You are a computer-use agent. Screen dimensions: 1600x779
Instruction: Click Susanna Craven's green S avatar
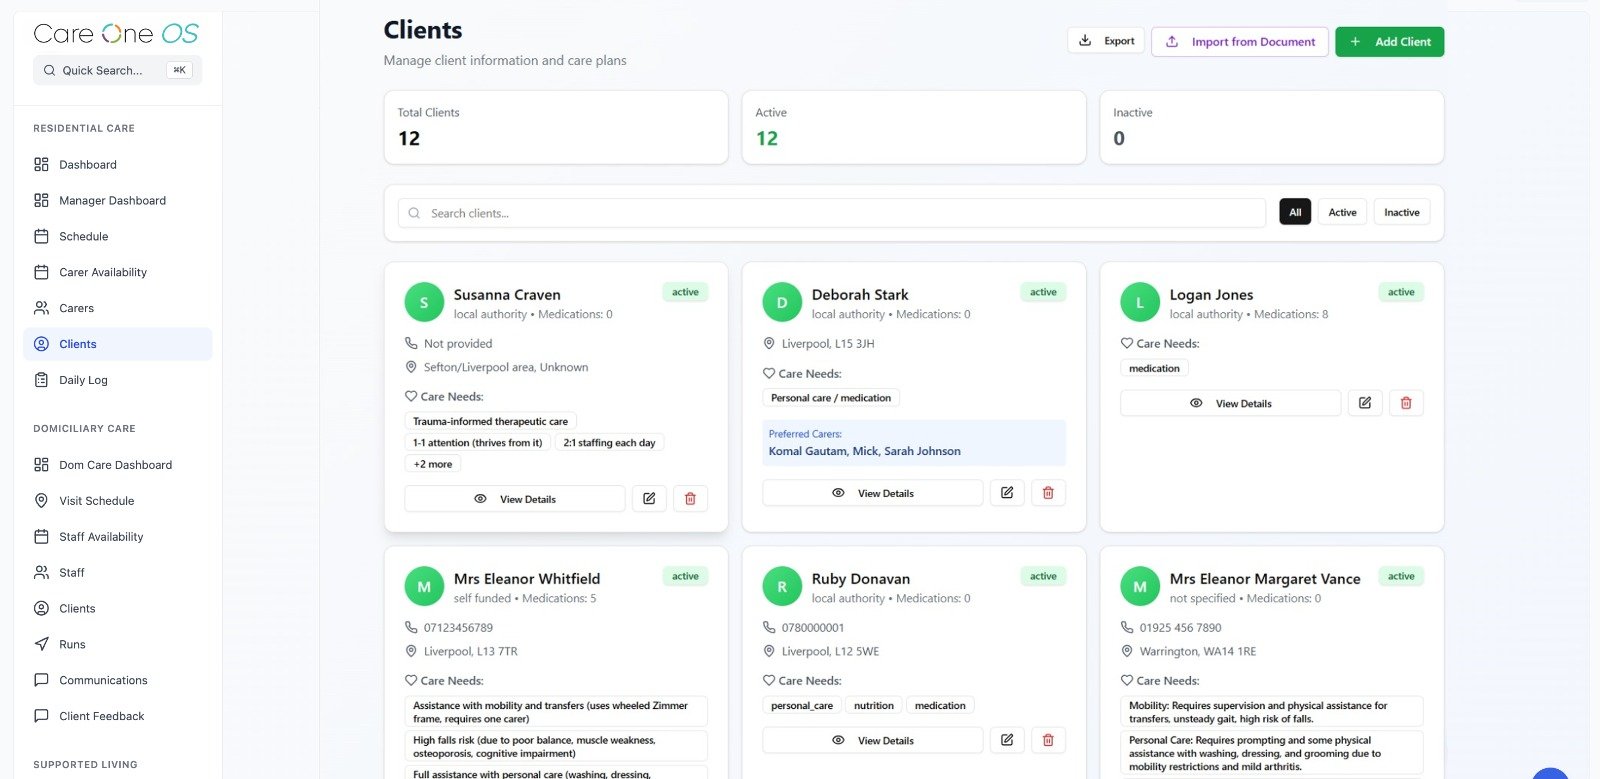point(424,302)
